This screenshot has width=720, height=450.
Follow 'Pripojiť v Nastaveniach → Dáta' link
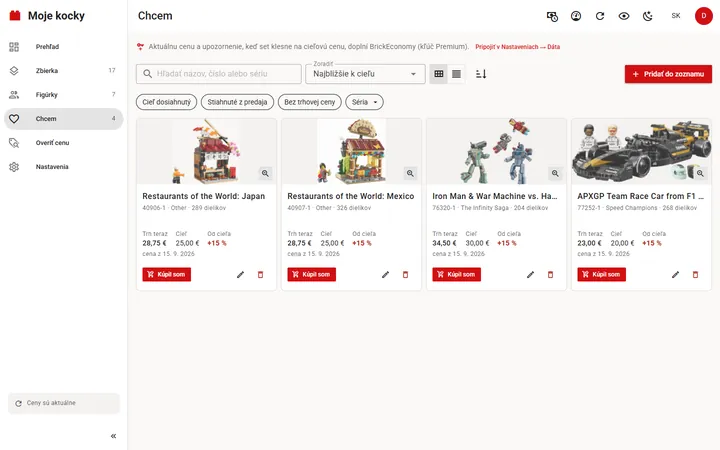click(518, 47)
